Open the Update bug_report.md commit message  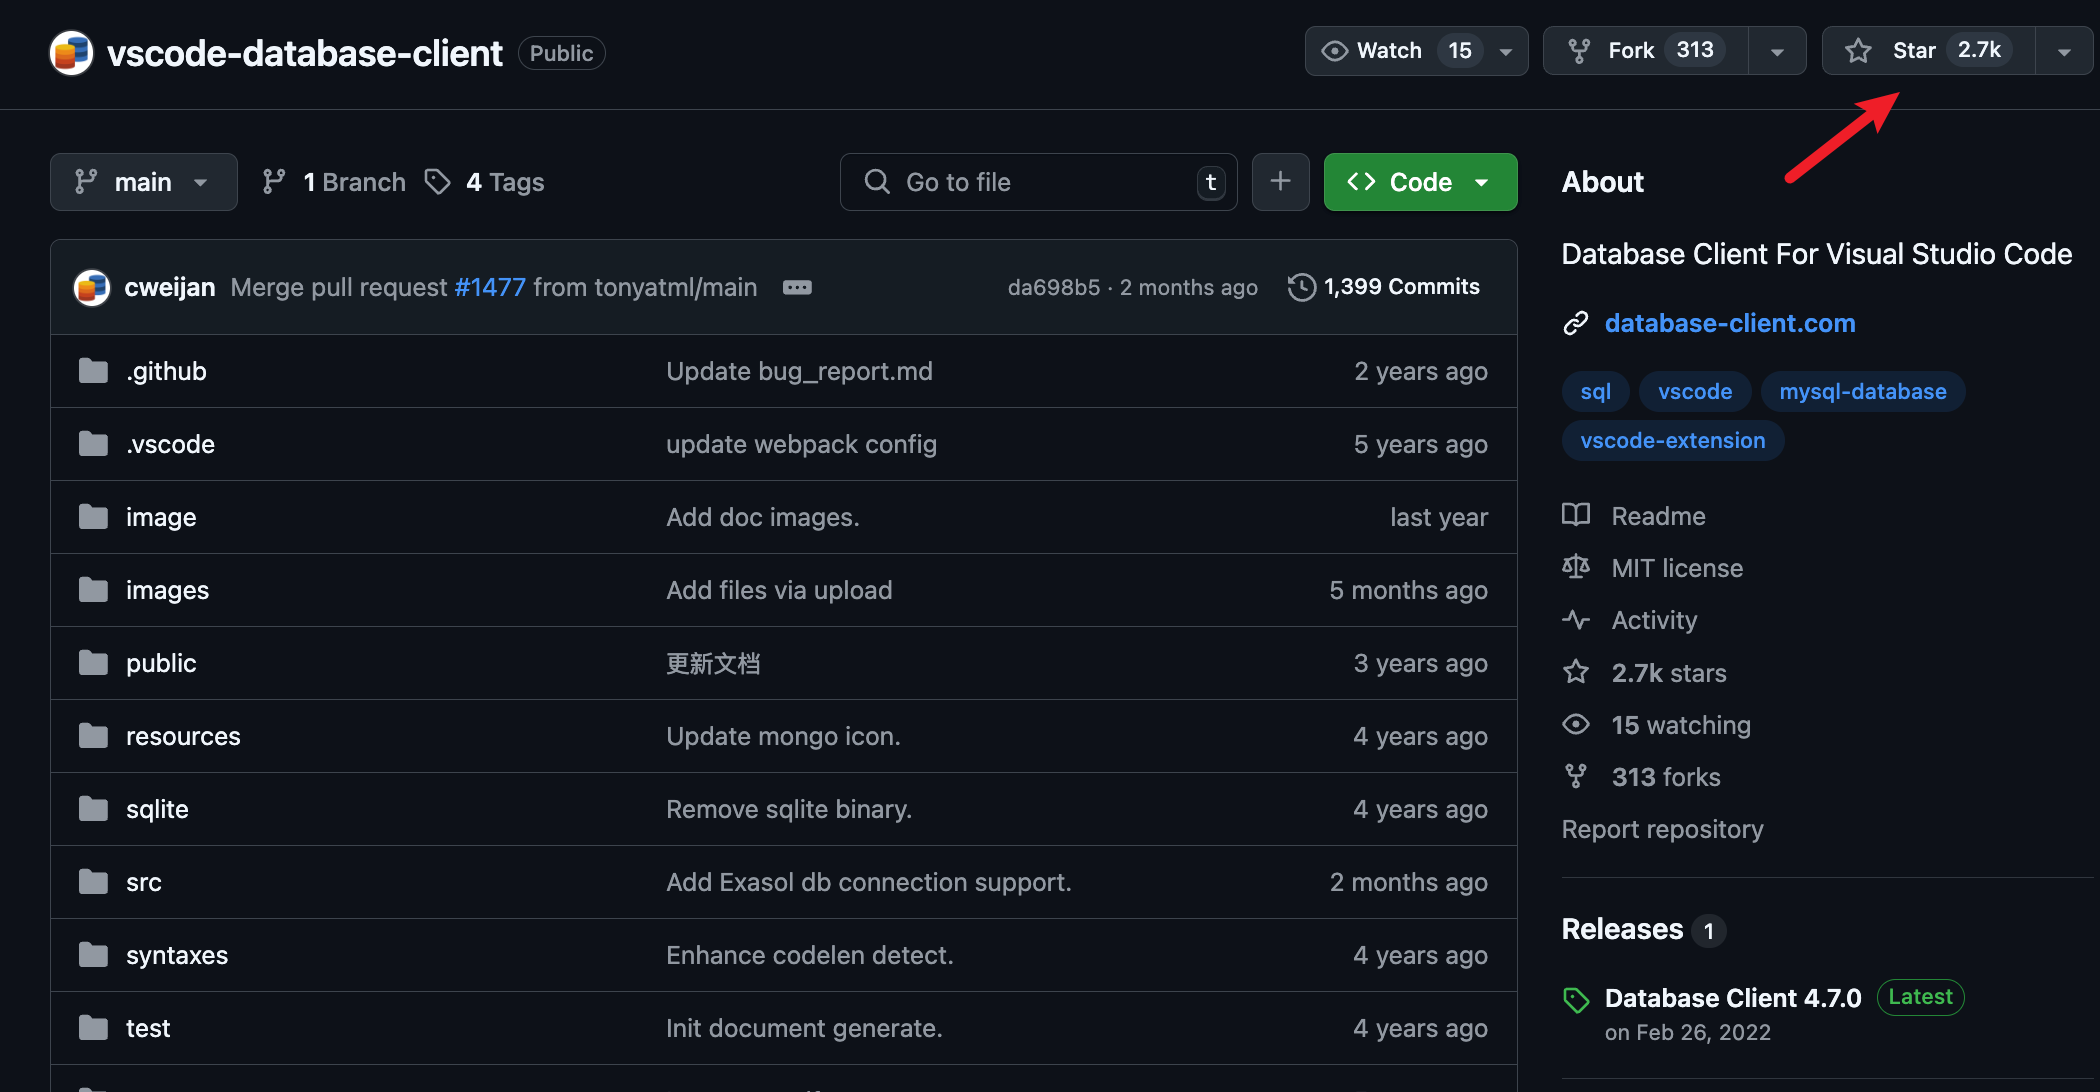point(799,371)
